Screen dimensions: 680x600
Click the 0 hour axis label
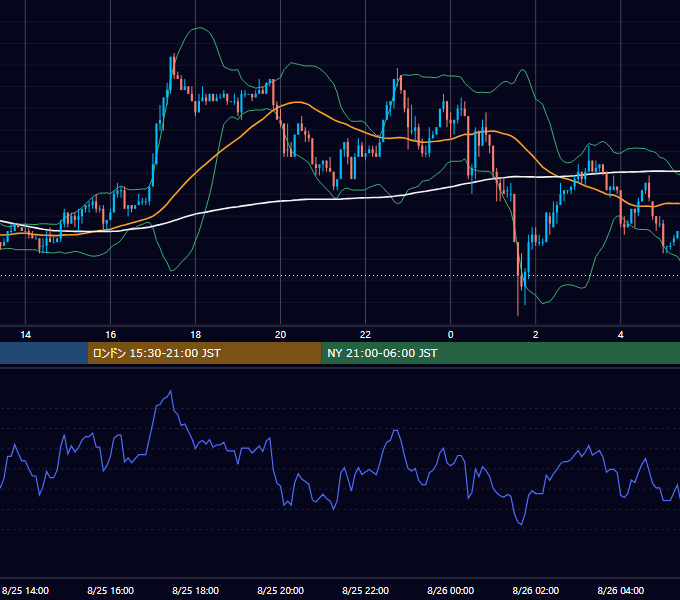tap(451, 335)
